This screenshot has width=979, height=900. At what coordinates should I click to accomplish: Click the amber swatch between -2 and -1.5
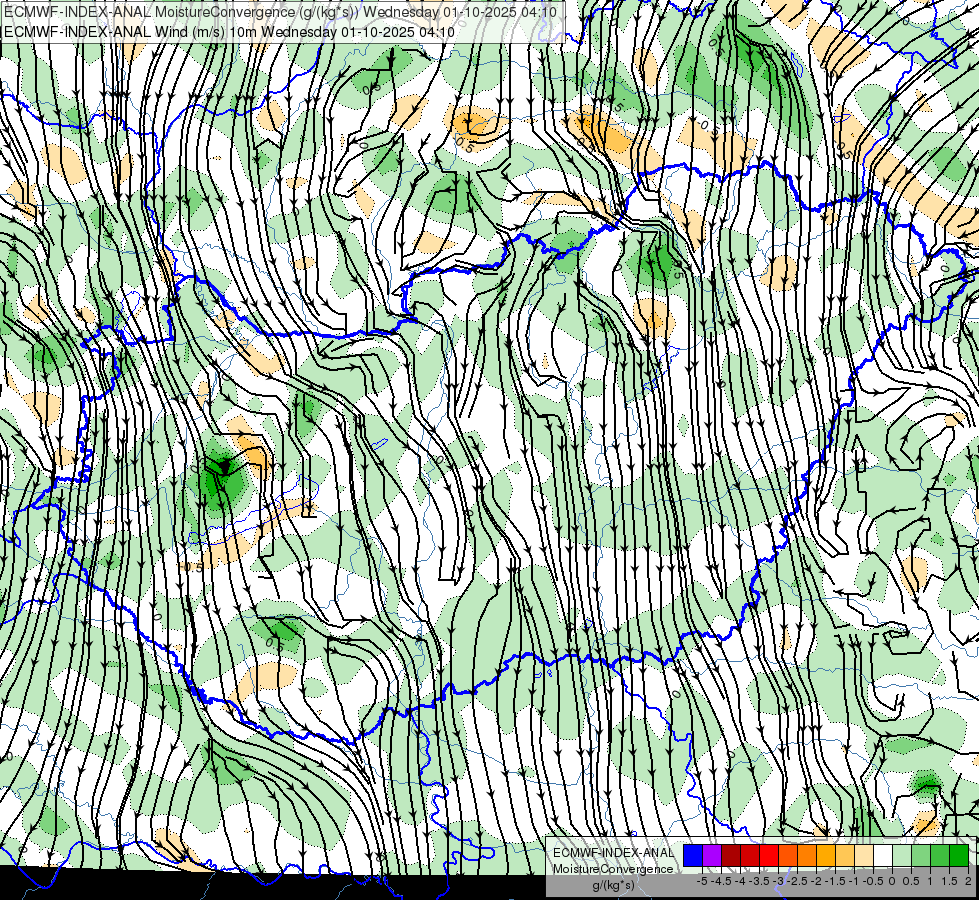pyautogui.click(x=826, y=855)
